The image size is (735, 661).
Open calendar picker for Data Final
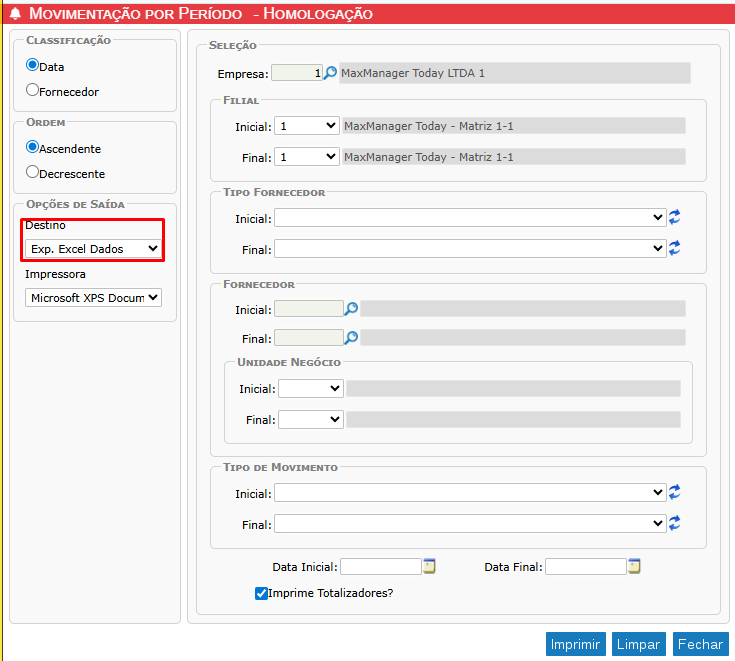tap(634, 566)
